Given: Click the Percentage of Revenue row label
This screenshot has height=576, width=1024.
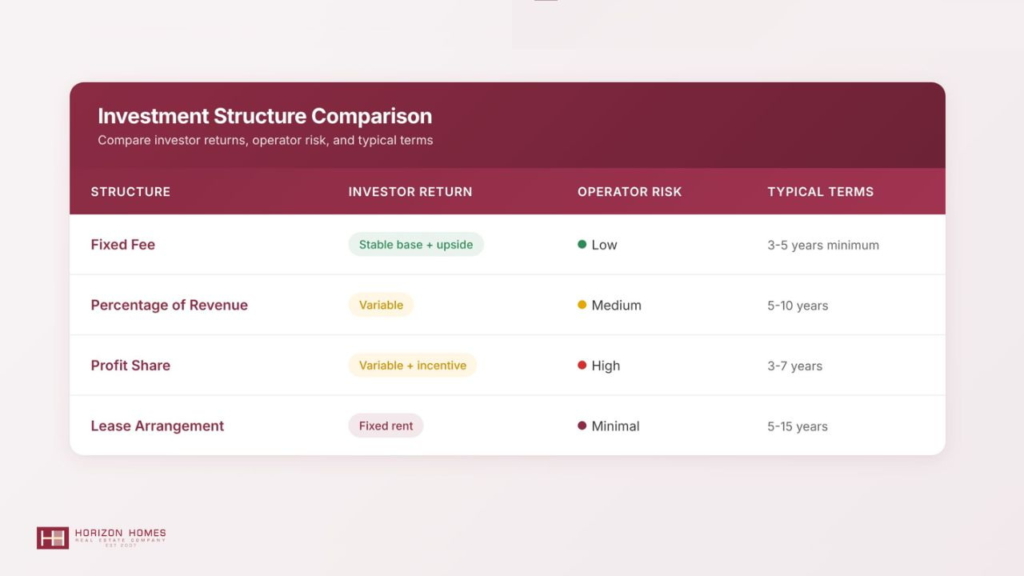Looking at the screenshot, I should (169, 305).
